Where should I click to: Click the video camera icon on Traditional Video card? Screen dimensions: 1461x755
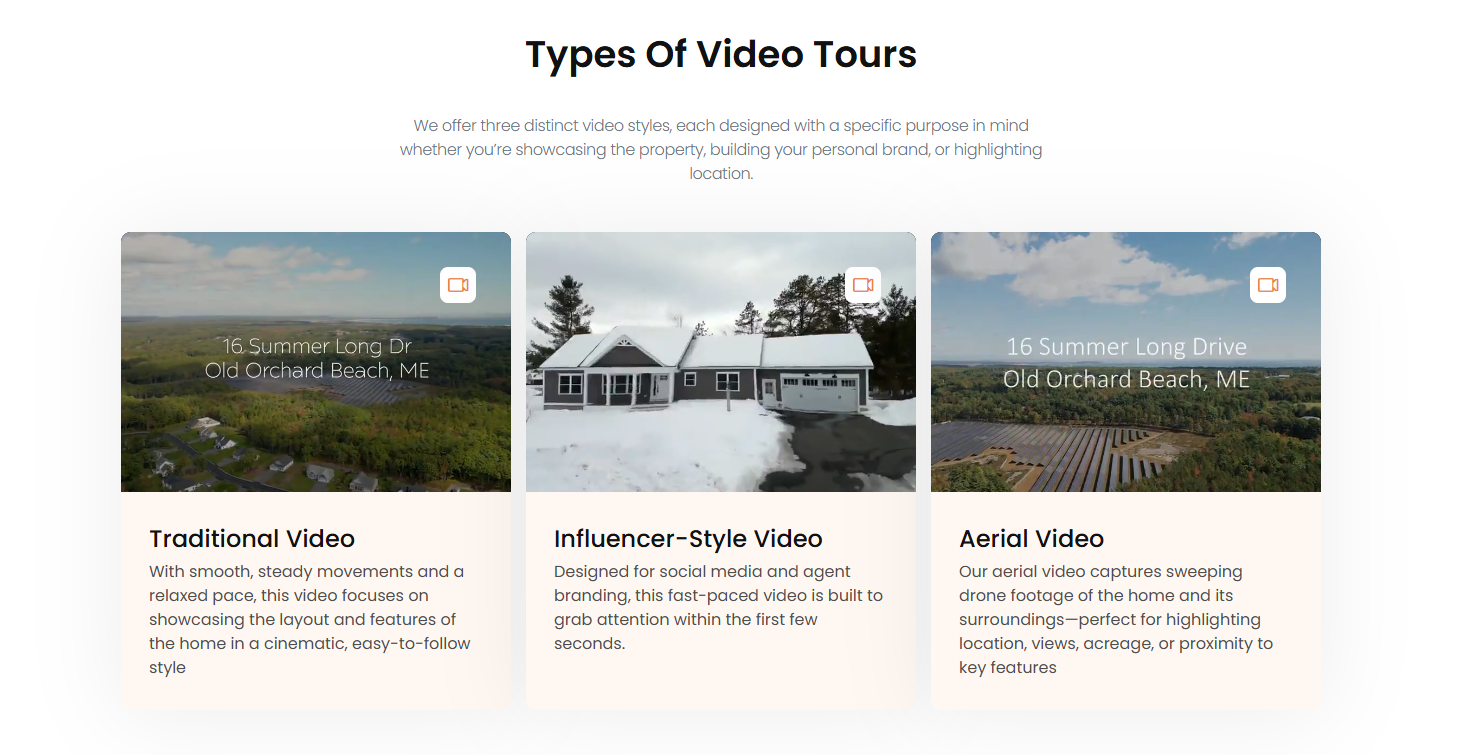(x=458, y=285)
